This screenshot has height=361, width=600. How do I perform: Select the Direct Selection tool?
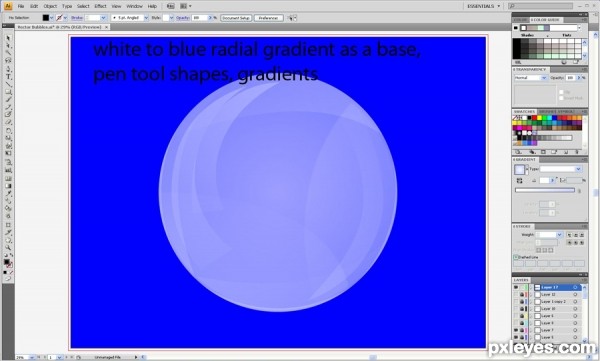(x=8, y=46)
